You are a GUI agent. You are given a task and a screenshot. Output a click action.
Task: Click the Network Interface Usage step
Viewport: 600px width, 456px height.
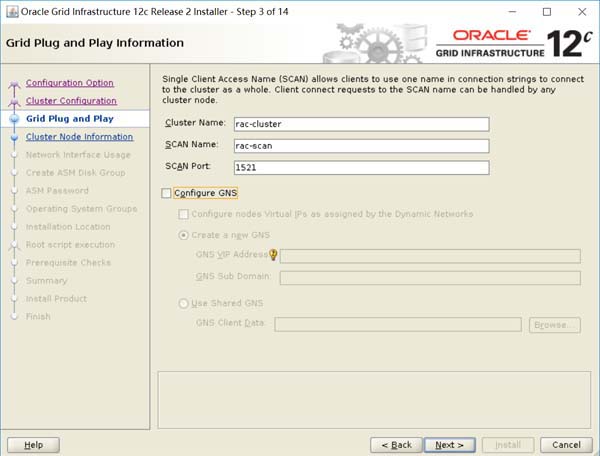(x=78, y=155)
